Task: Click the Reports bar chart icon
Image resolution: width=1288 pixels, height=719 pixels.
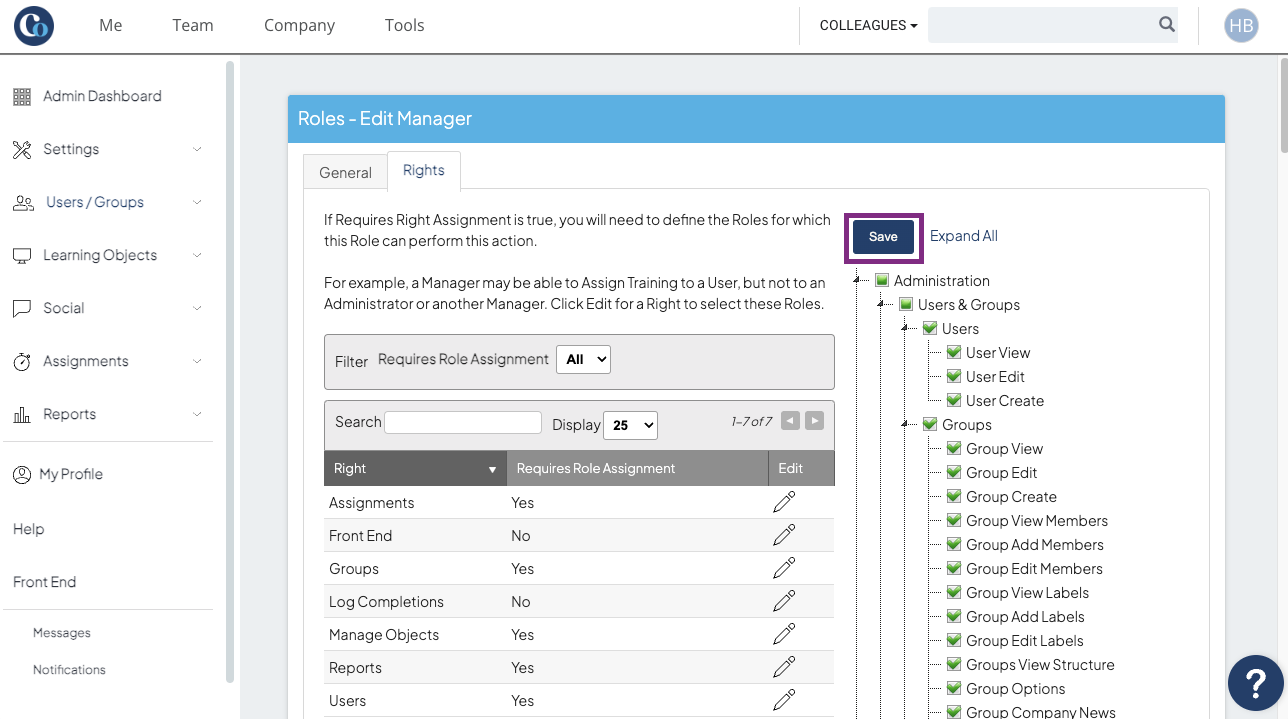Action: 22,414
